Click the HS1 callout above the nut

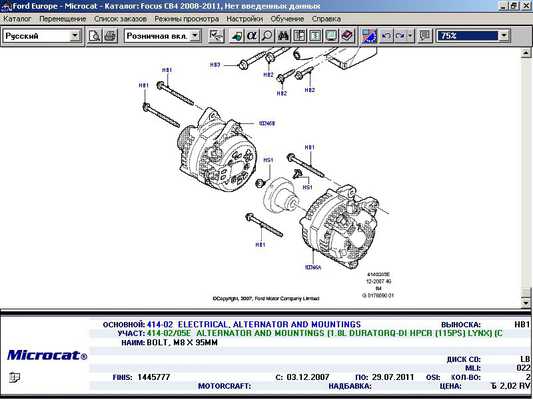268,160
